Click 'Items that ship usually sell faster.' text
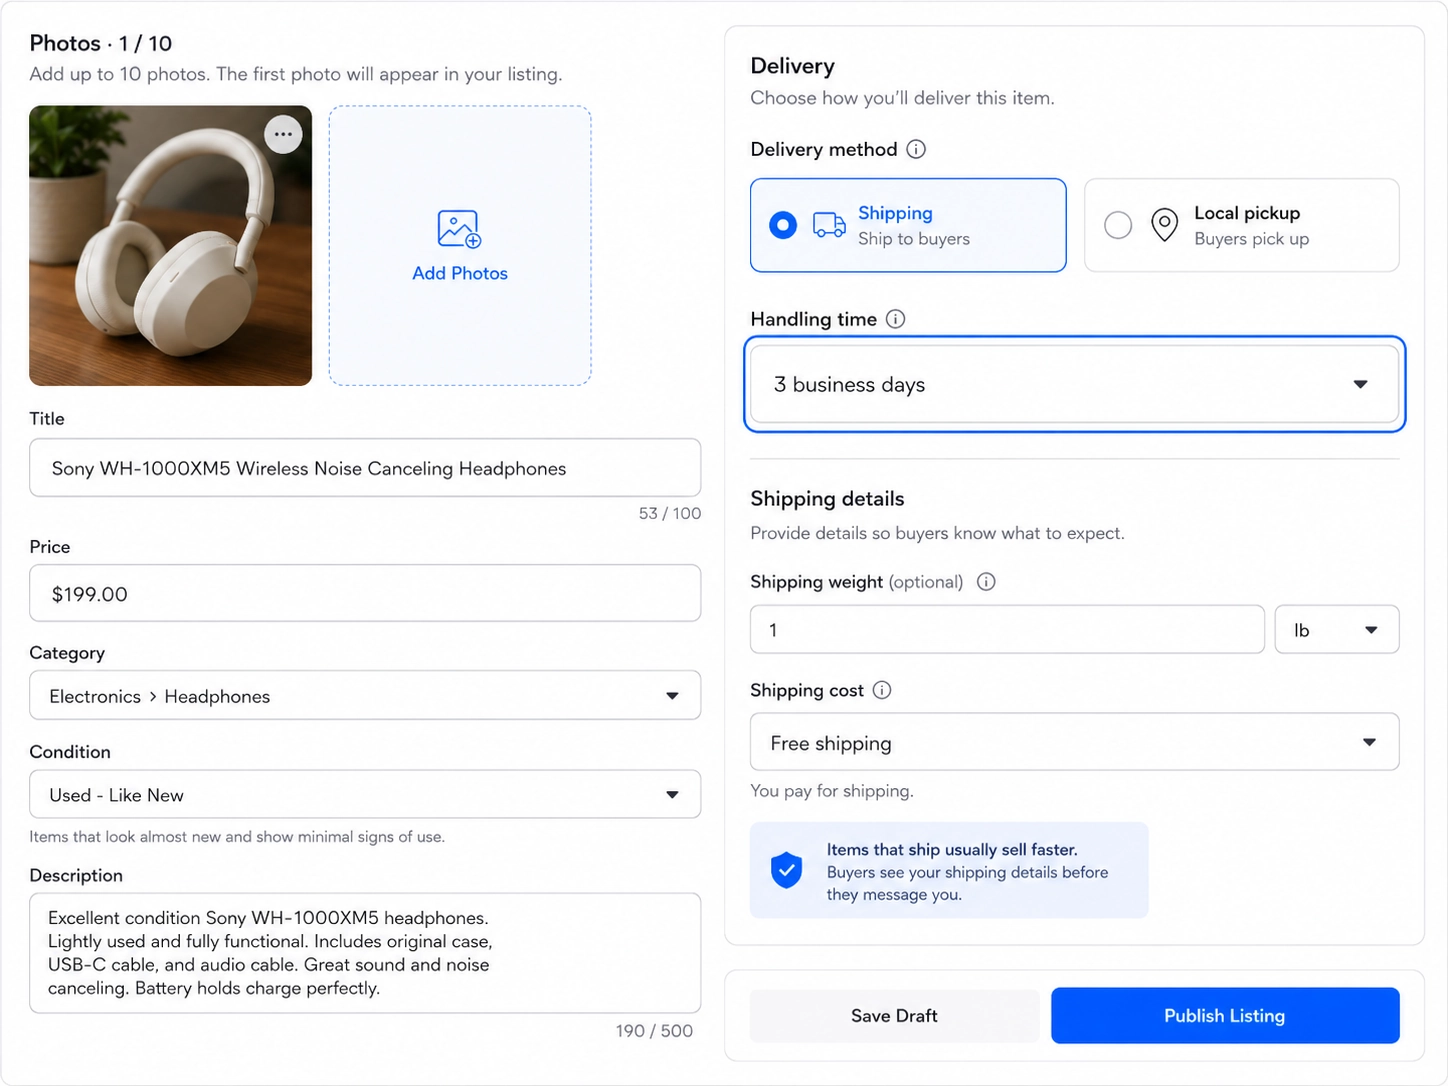Image resolution: width=1448 pixels, height=1086 pixels. (x=952, y=850)
